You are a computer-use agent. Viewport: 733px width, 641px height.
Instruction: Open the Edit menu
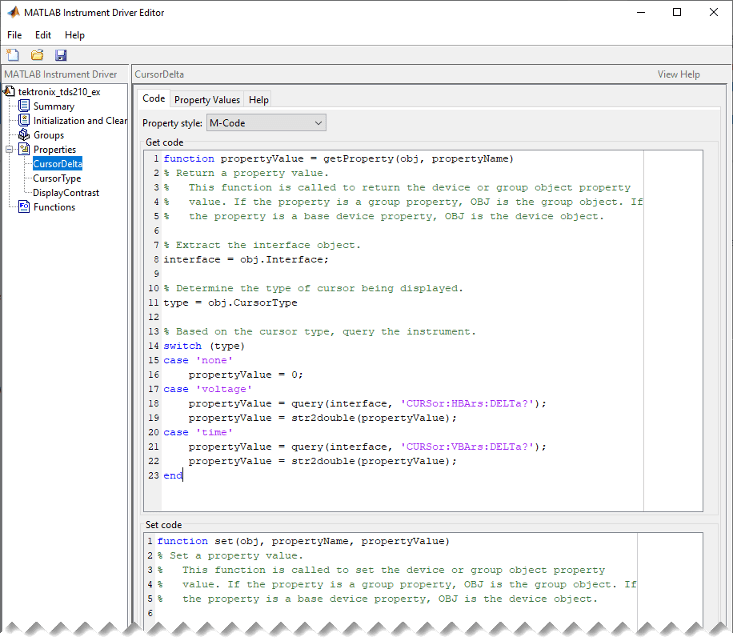pos(43,35)
